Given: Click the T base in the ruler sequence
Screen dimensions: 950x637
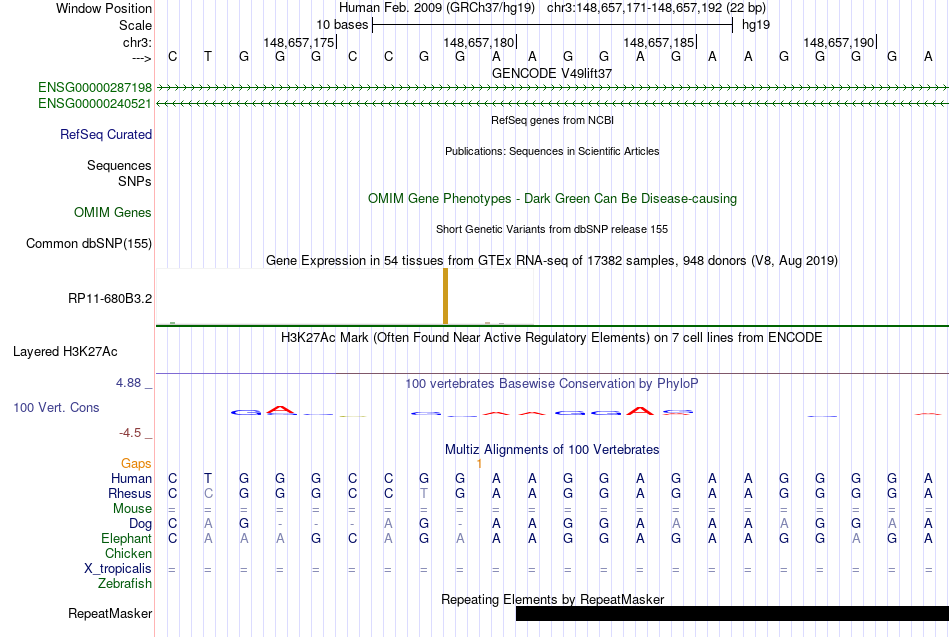Looking at the screenshot, I should [208, 57].
